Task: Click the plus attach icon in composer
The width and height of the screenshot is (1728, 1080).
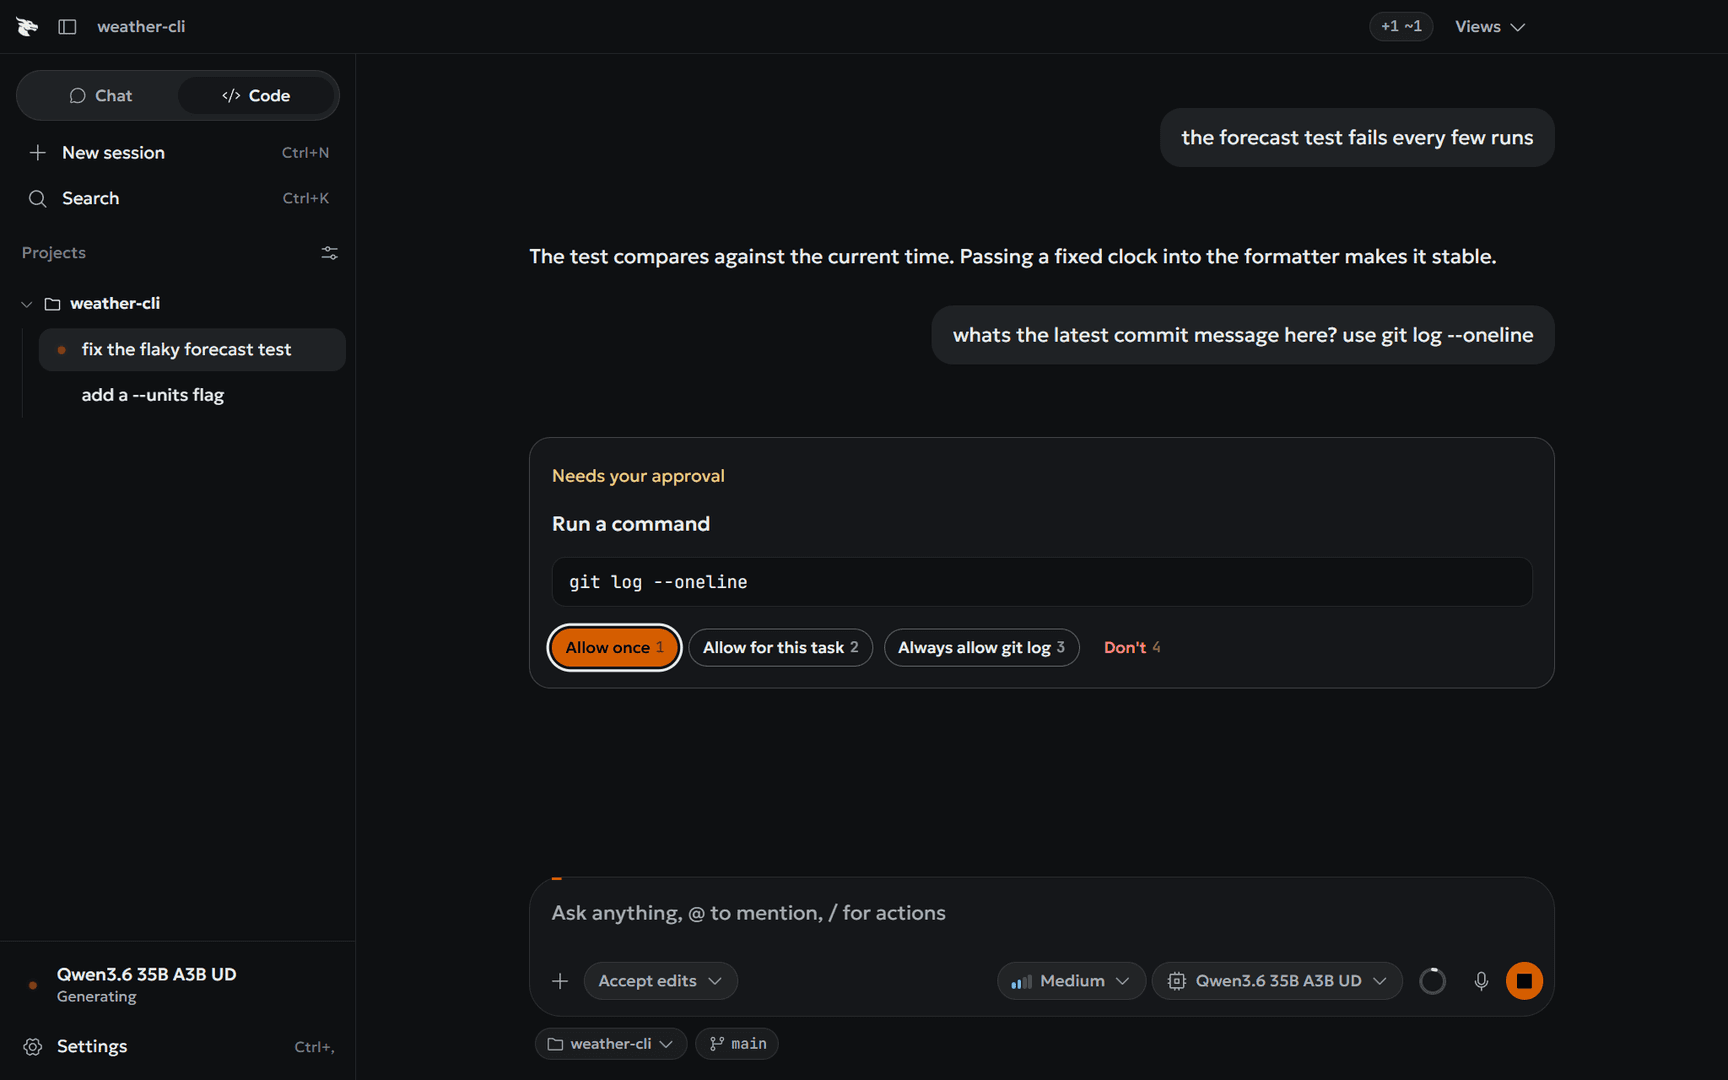Action: (x=560, y=981)
